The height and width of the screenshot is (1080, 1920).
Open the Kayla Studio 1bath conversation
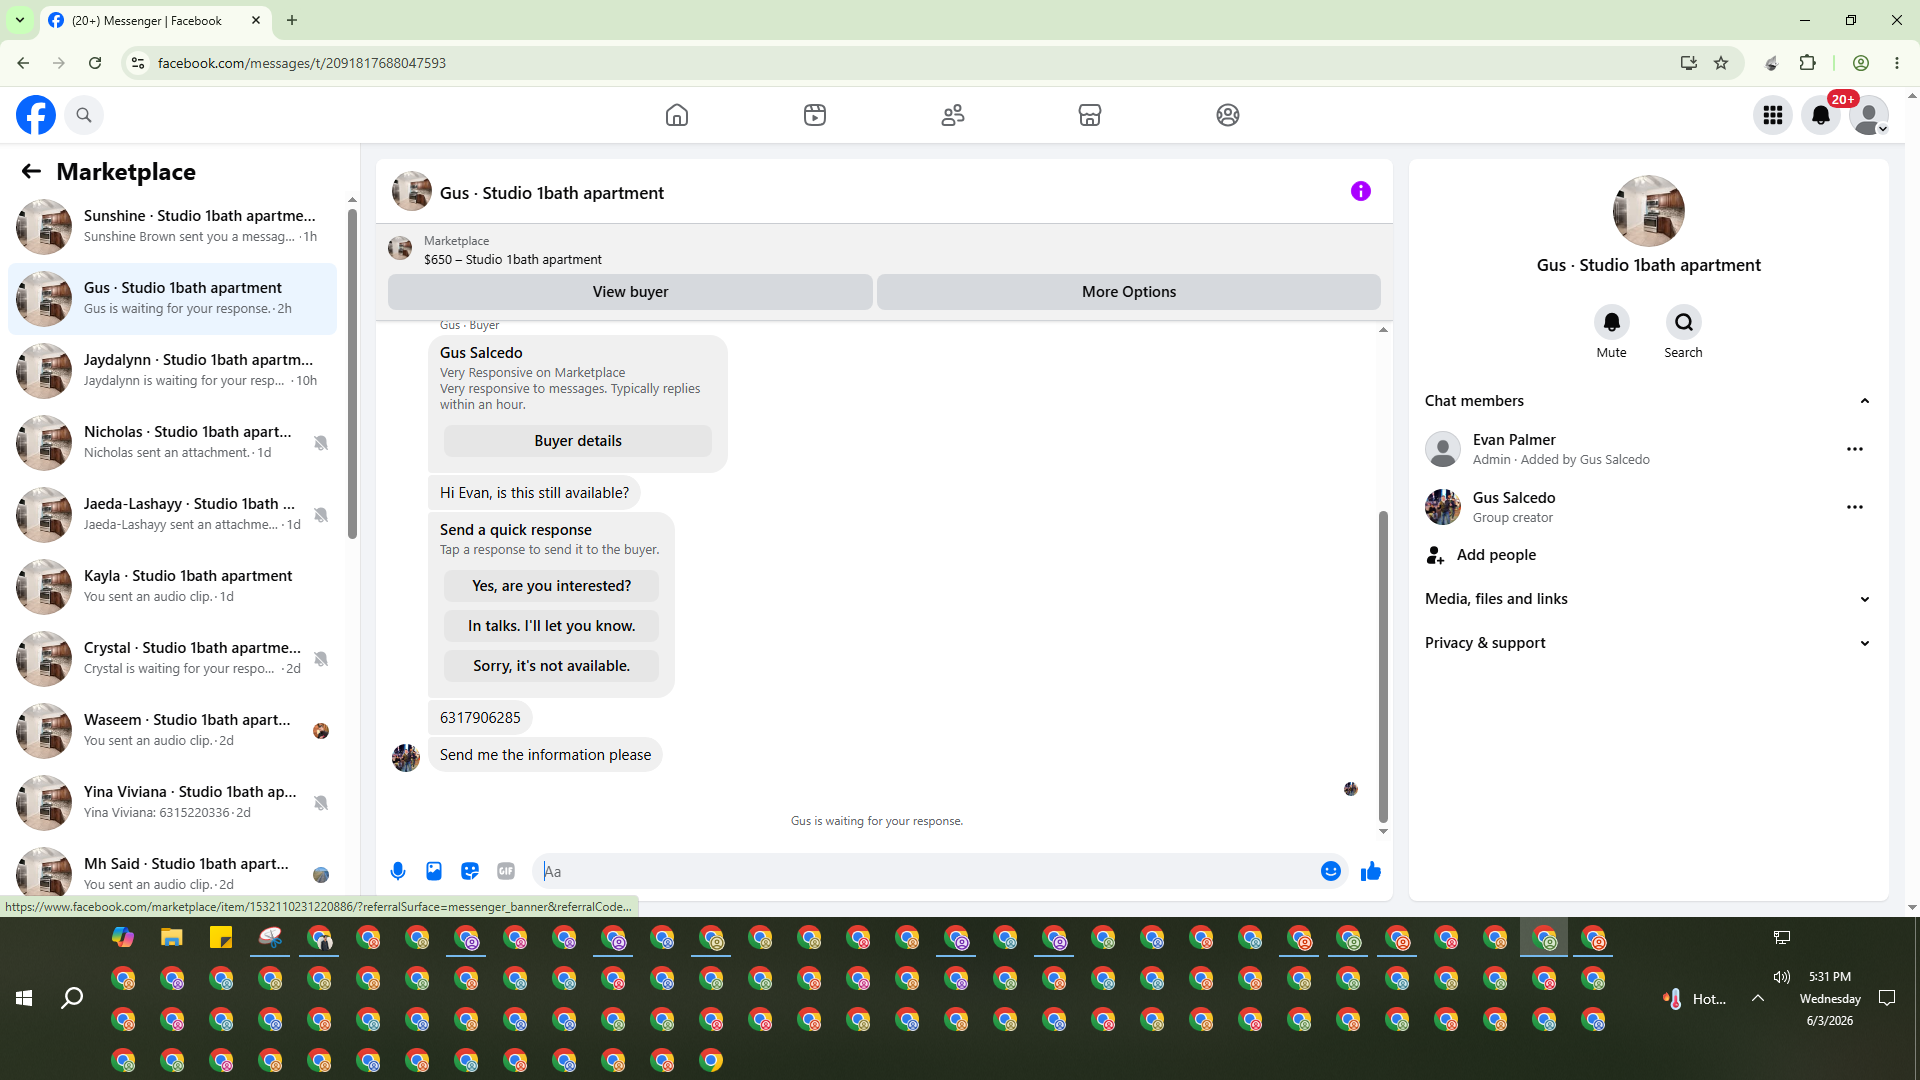click(172, 587)
